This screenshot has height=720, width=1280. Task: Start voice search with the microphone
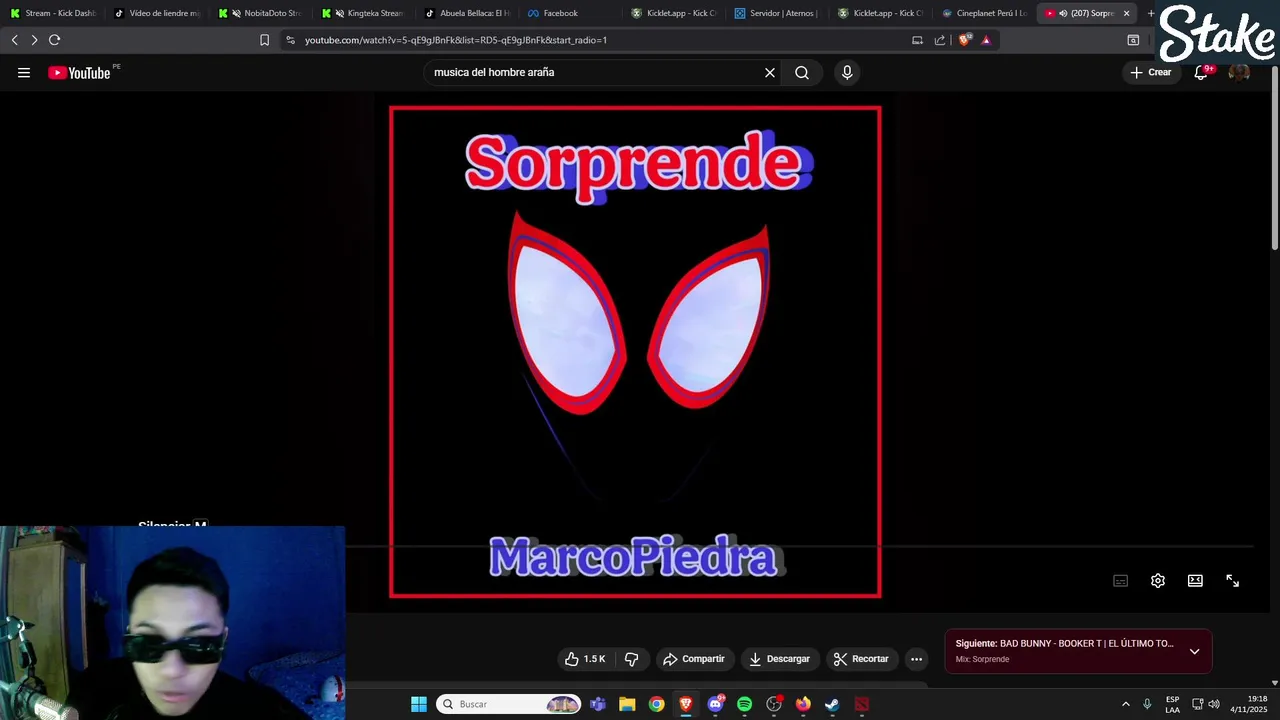point(847,72)
